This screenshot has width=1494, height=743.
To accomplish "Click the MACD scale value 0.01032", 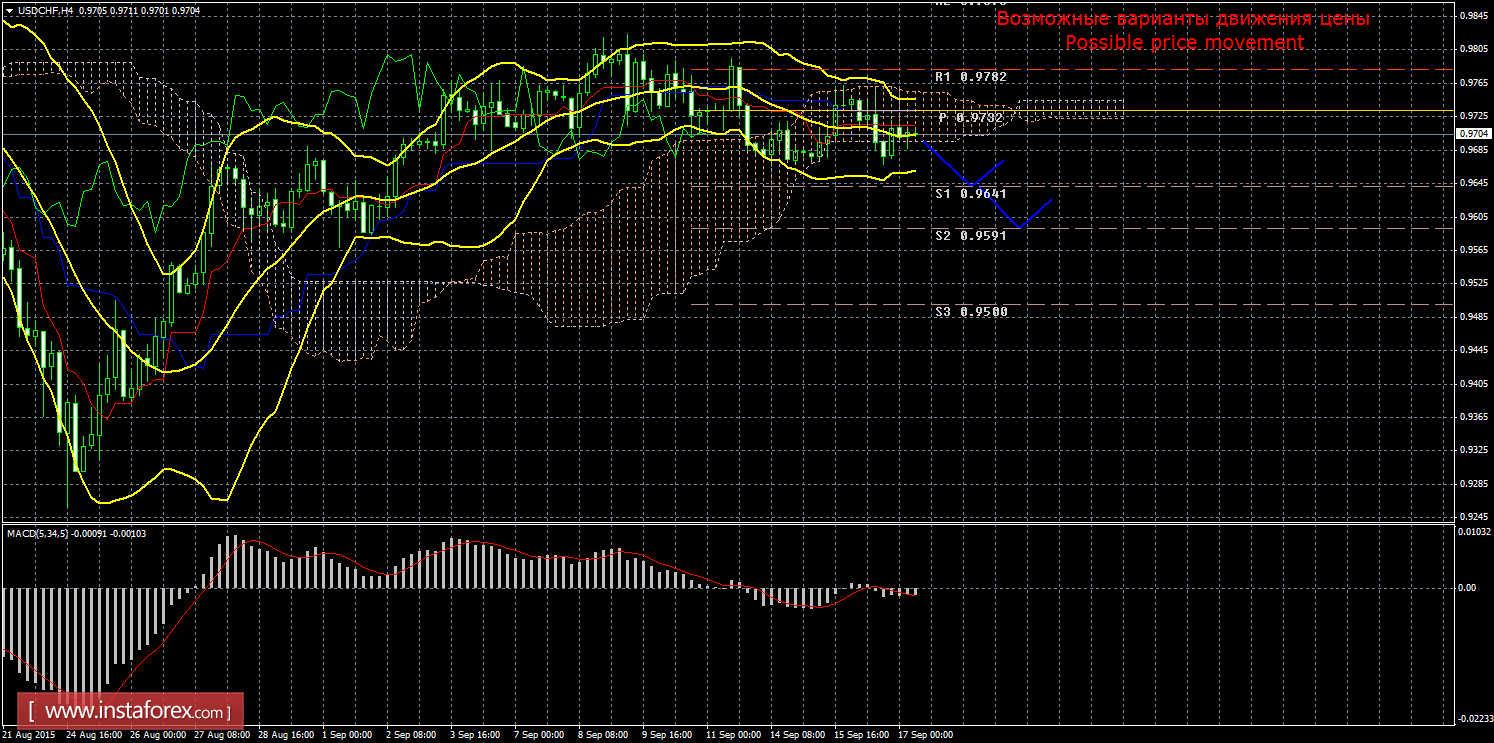I will pos(1473,531).
